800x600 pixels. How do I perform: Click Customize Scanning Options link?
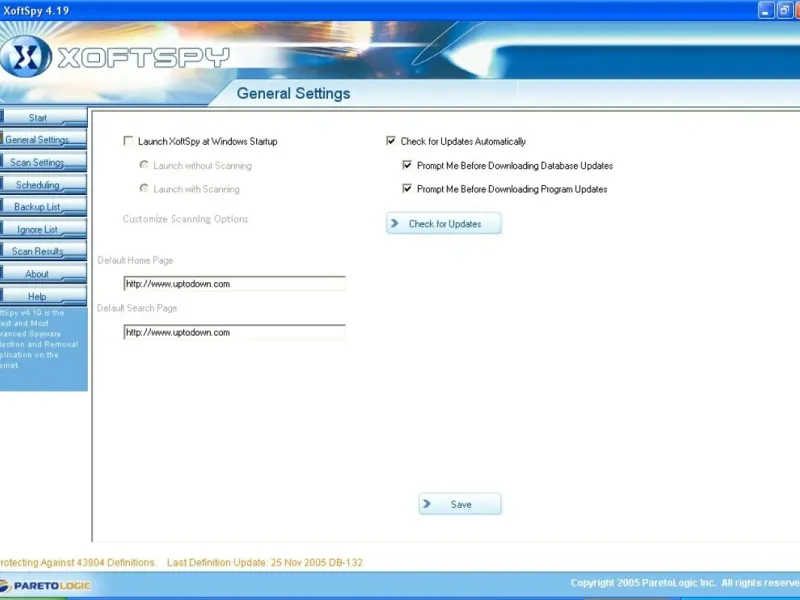click(185, 219)
